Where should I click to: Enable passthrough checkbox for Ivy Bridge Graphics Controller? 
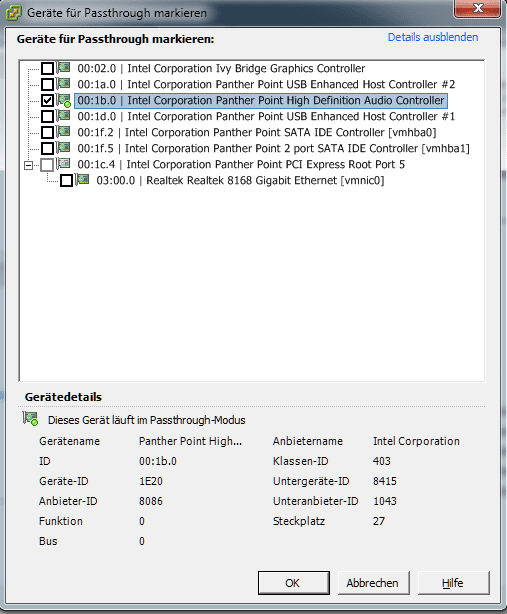tap(47, 68)
